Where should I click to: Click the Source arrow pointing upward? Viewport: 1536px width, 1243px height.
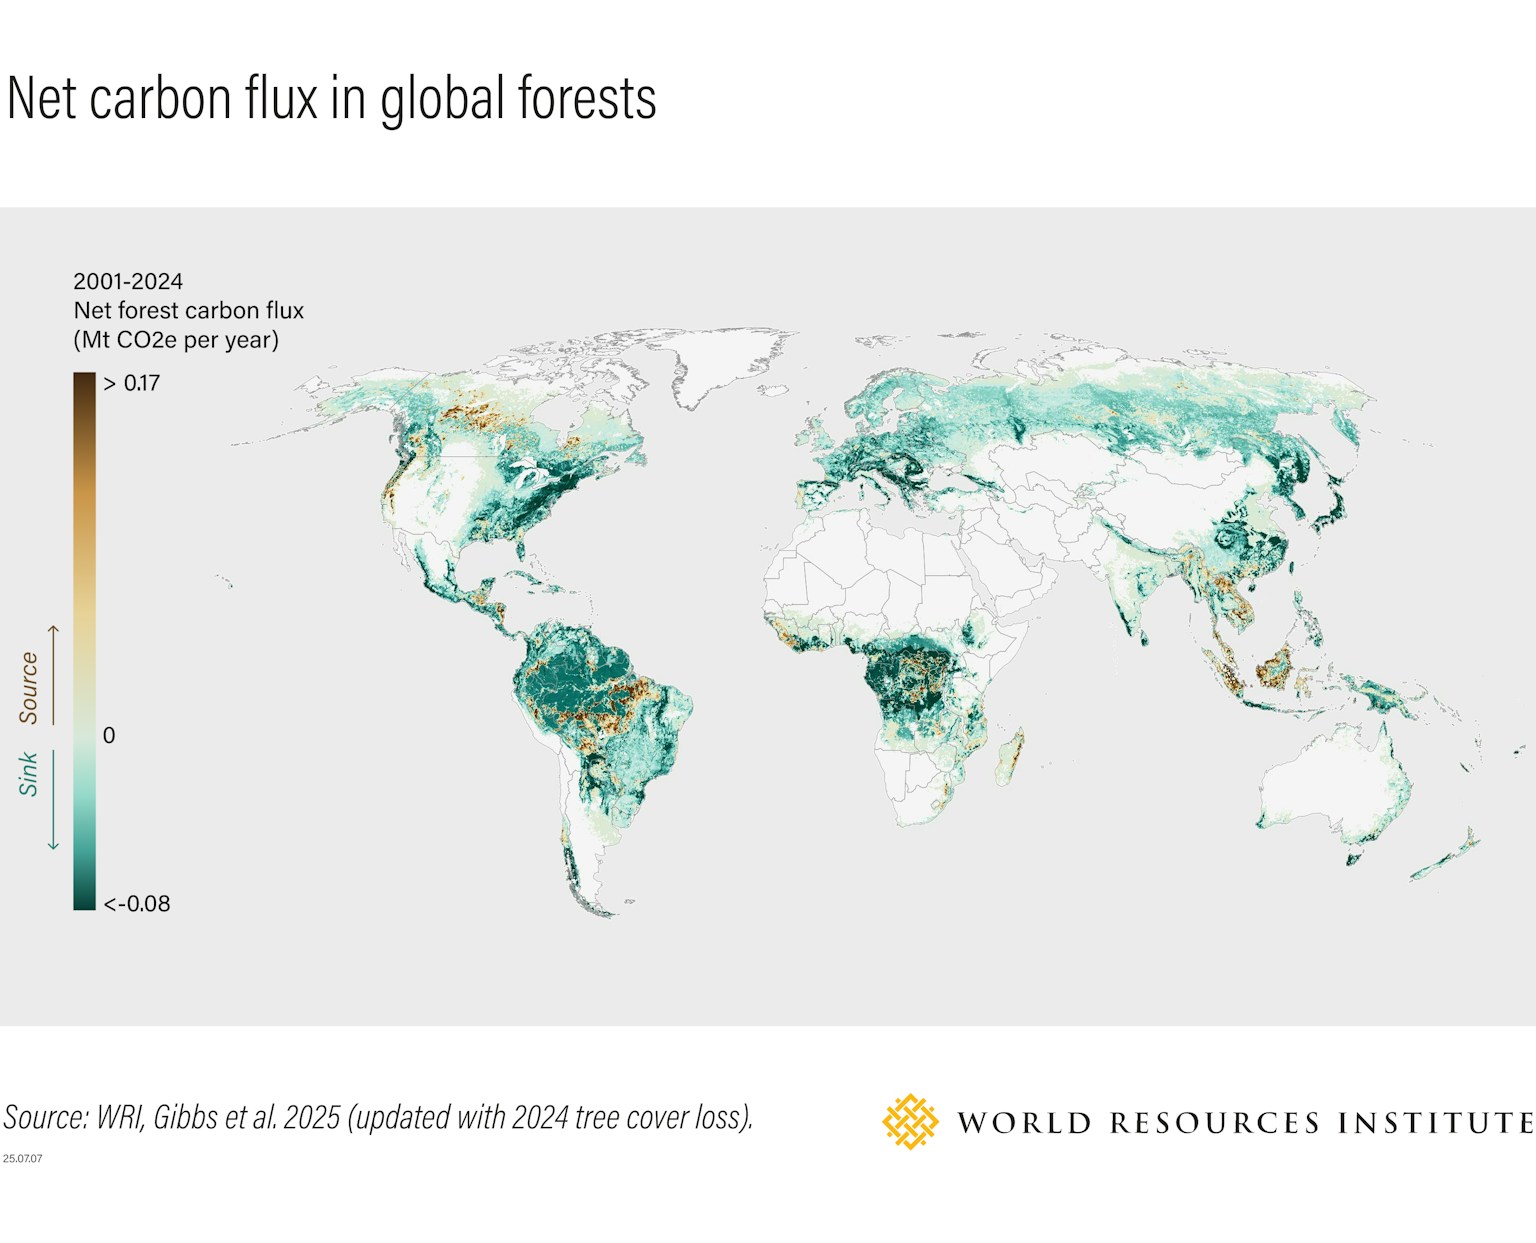pyautogui.click(x=54, y=675)
